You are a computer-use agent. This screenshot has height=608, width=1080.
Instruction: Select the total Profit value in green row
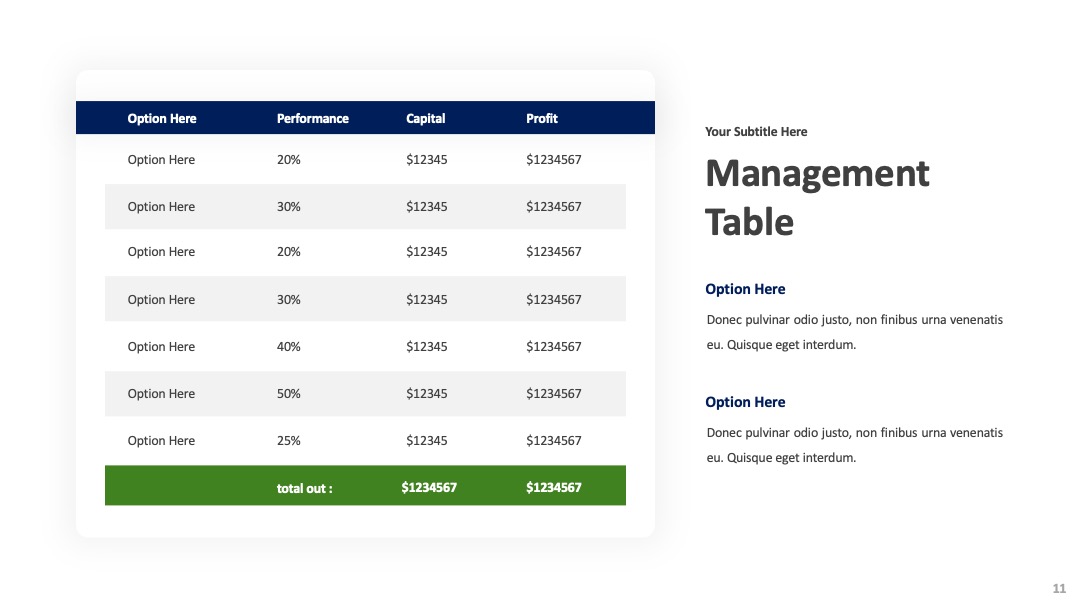click(x=554, y=488)
